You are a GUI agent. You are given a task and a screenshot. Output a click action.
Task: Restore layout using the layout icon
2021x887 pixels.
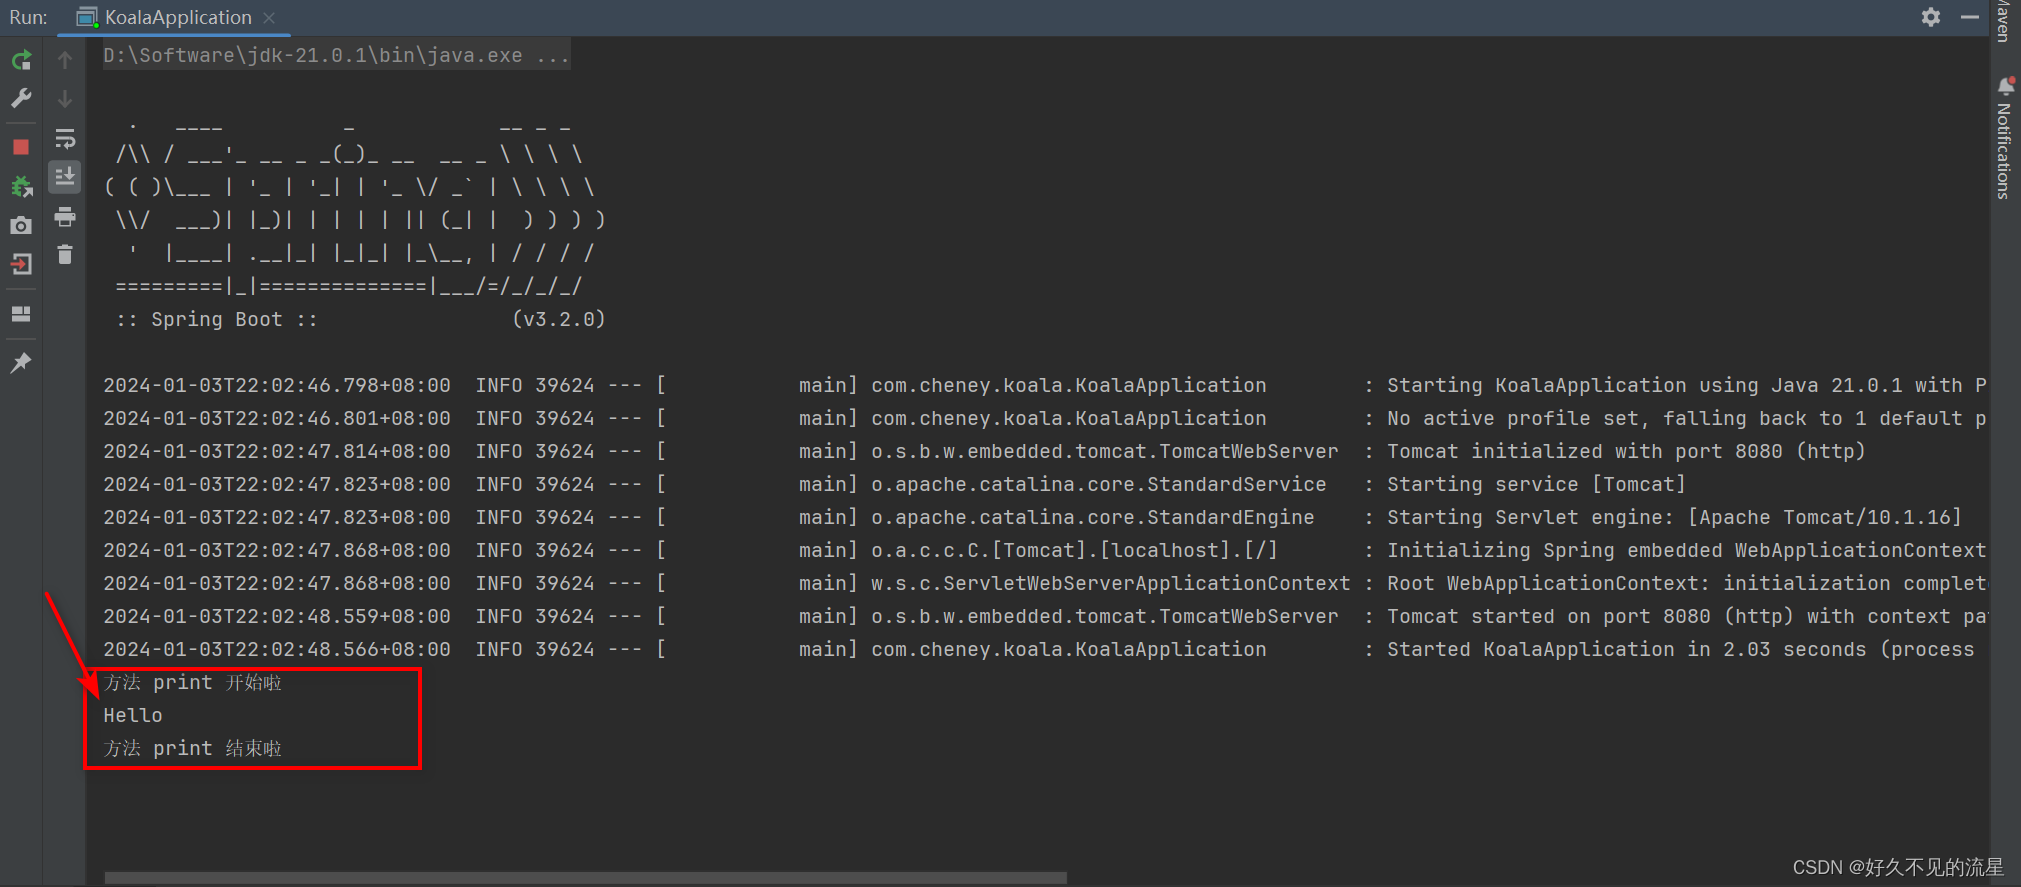[x=21, y=314]
